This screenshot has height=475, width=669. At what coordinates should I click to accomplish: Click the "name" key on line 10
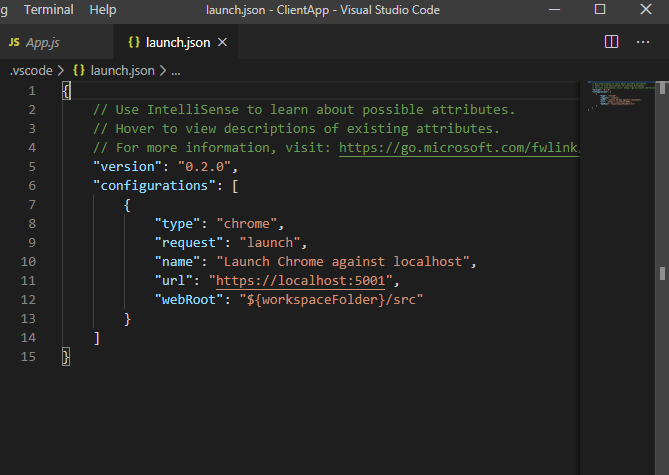pos(177,262)
